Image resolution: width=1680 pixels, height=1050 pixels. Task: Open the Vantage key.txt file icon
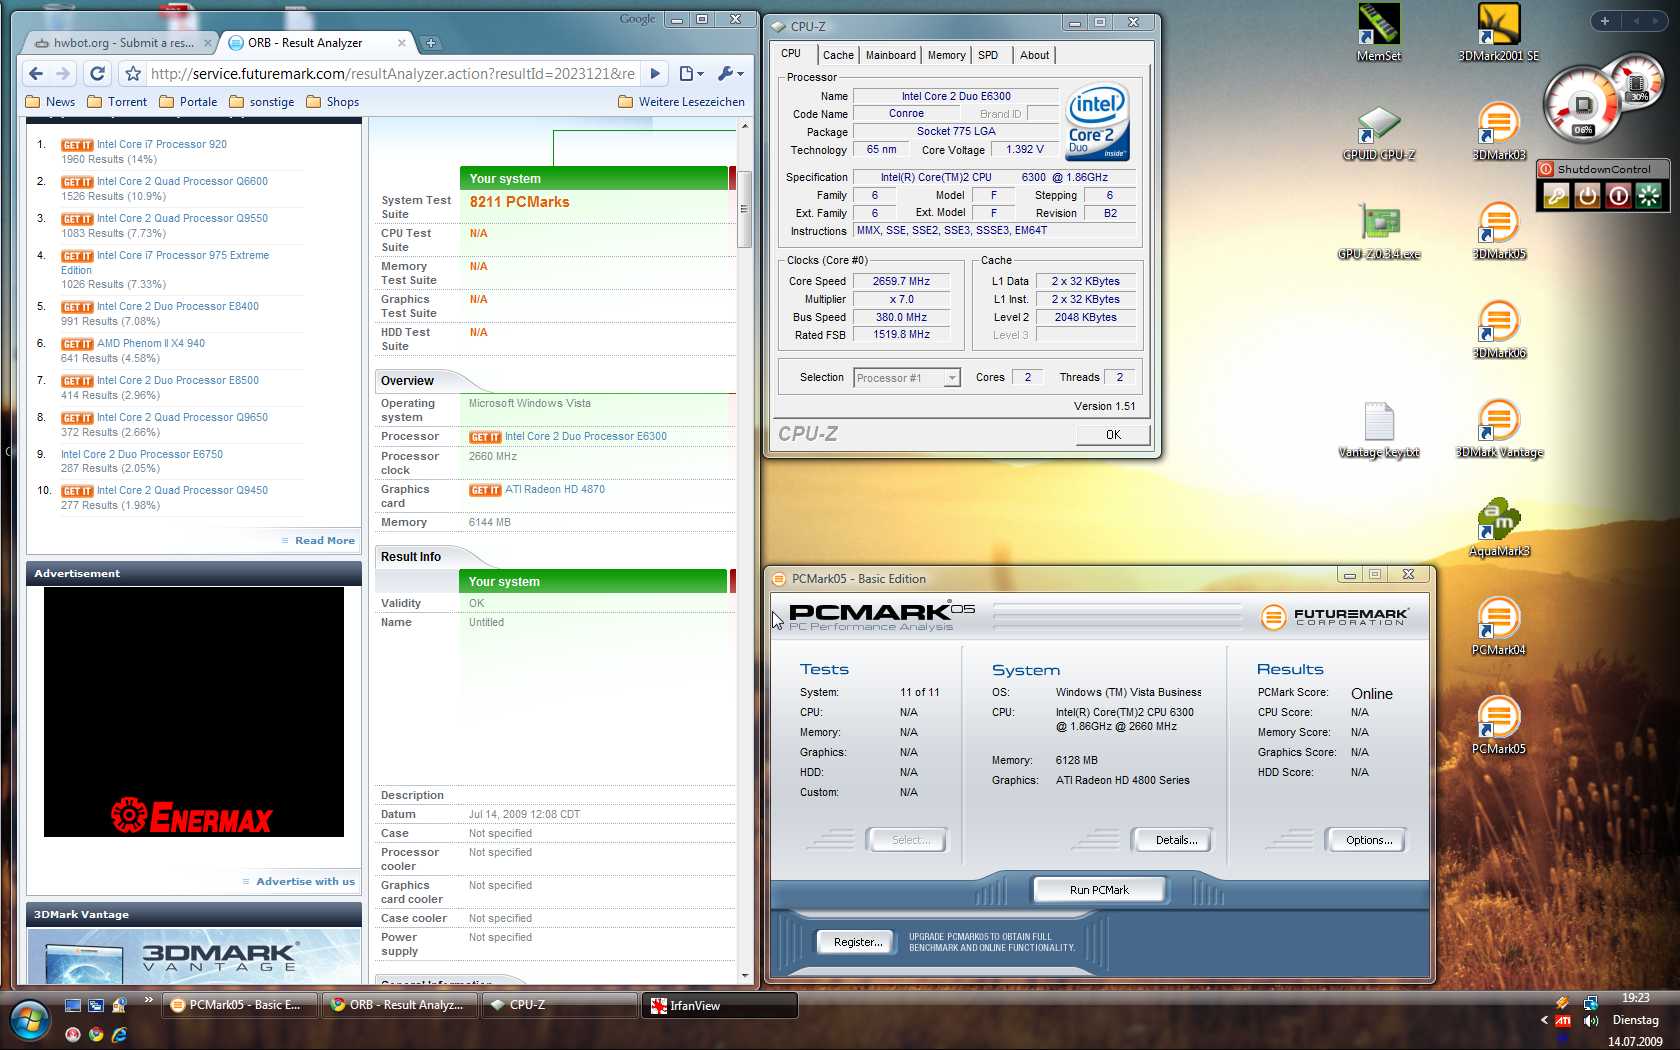1378,430
